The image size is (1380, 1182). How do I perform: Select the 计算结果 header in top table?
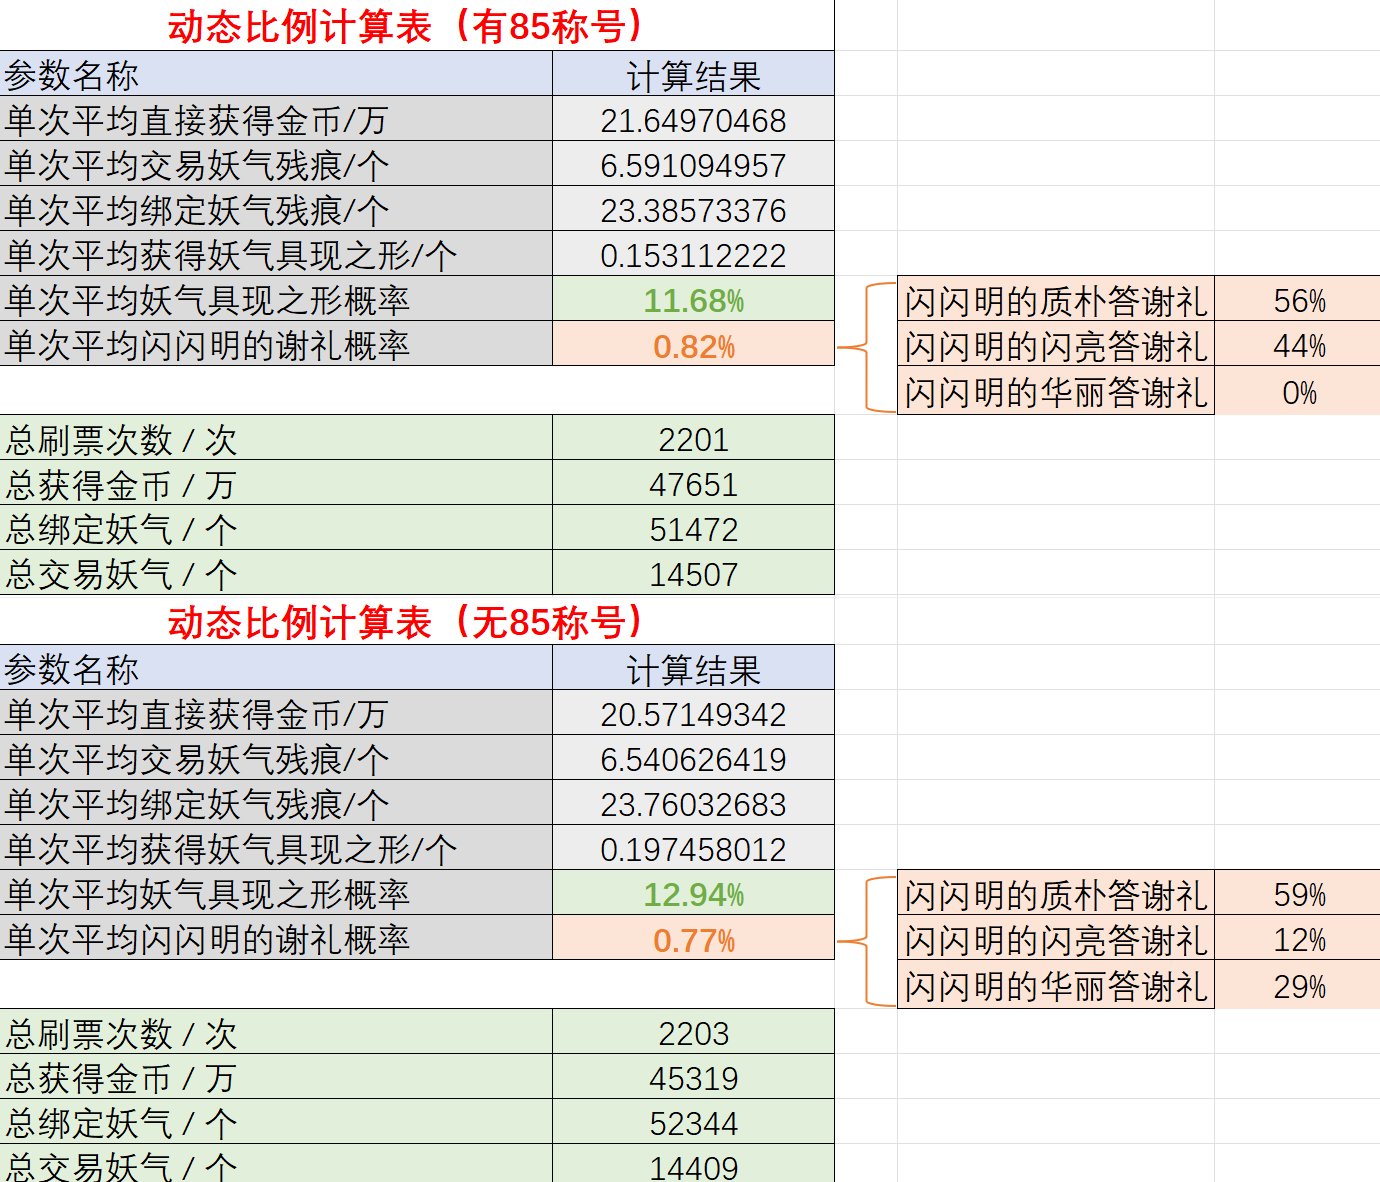[x=694, y=73]
